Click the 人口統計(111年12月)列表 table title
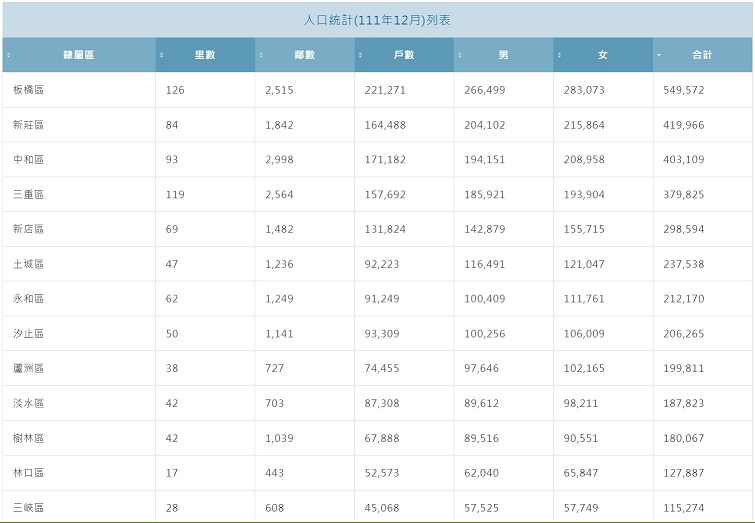 click(x=377, y=20)
